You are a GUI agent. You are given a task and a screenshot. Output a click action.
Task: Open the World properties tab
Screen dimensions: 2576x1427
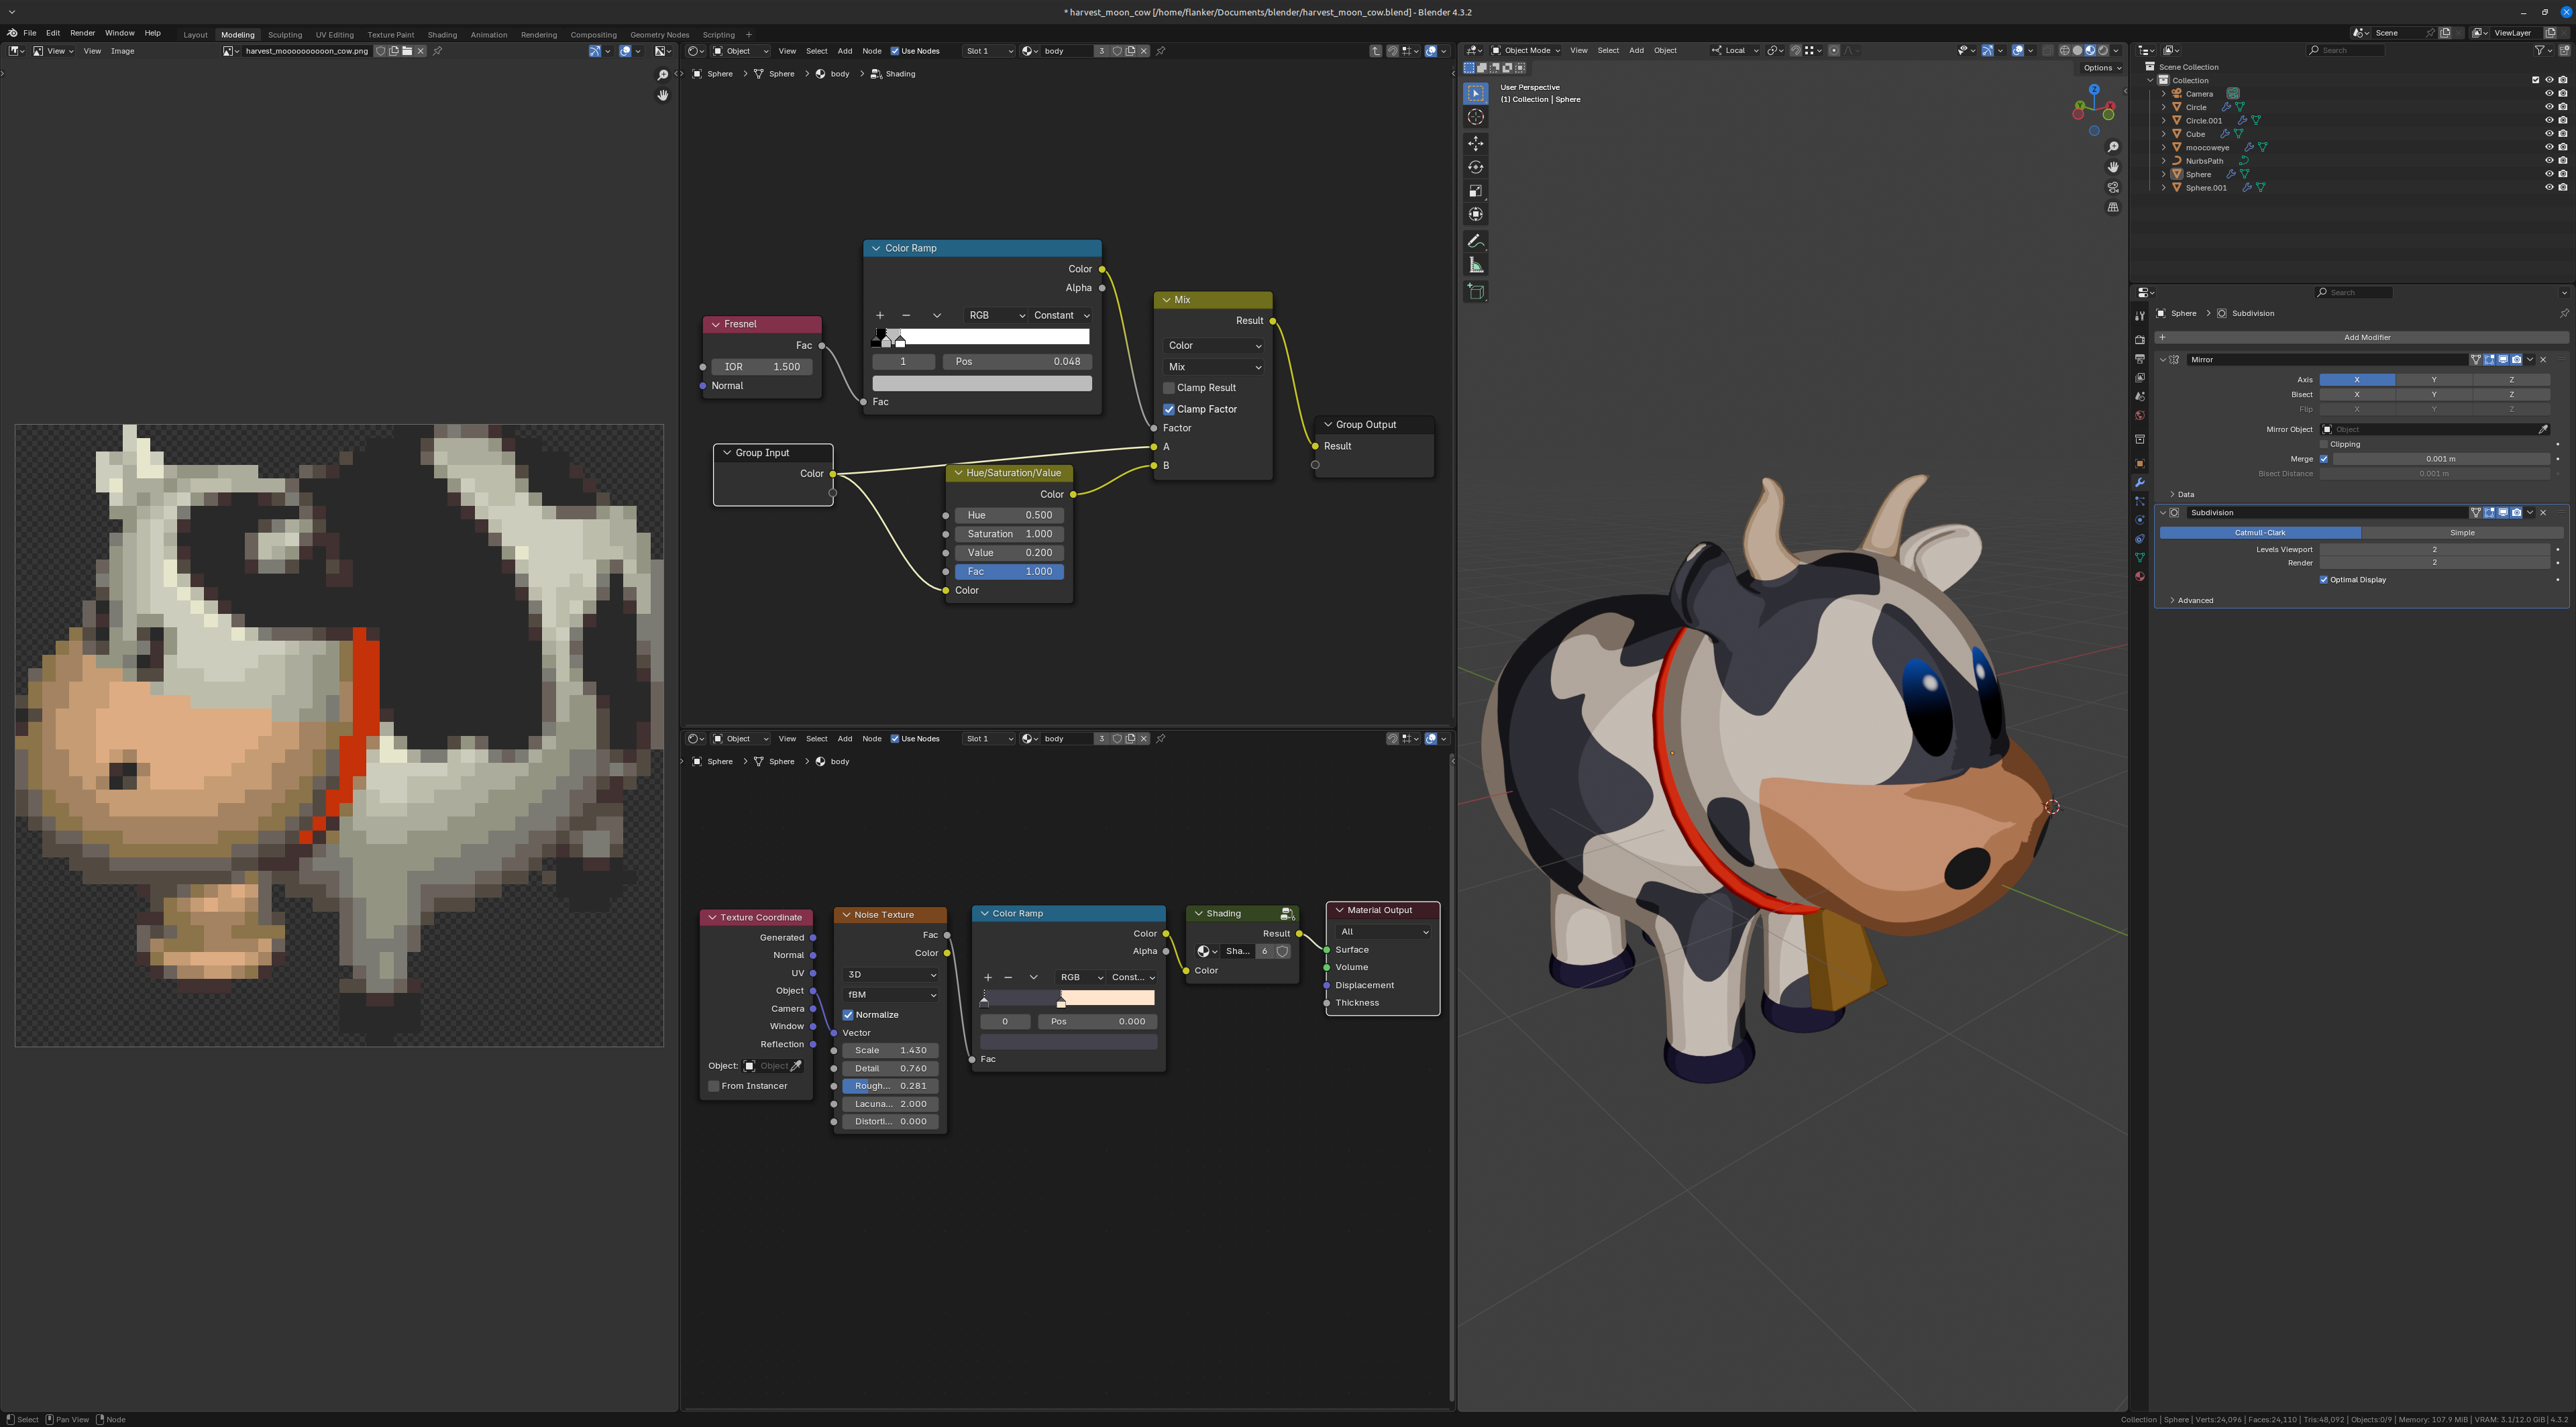(x=2140, y=415)
